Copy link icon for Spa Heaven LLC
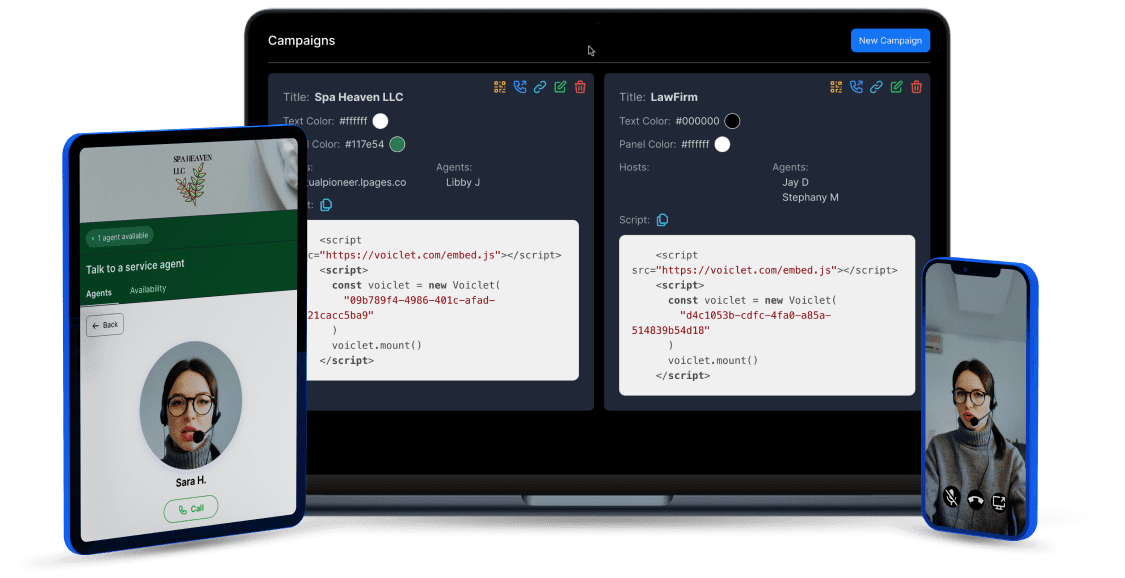The height and width of the screenshot is (578, 1125). pos(540,87)
